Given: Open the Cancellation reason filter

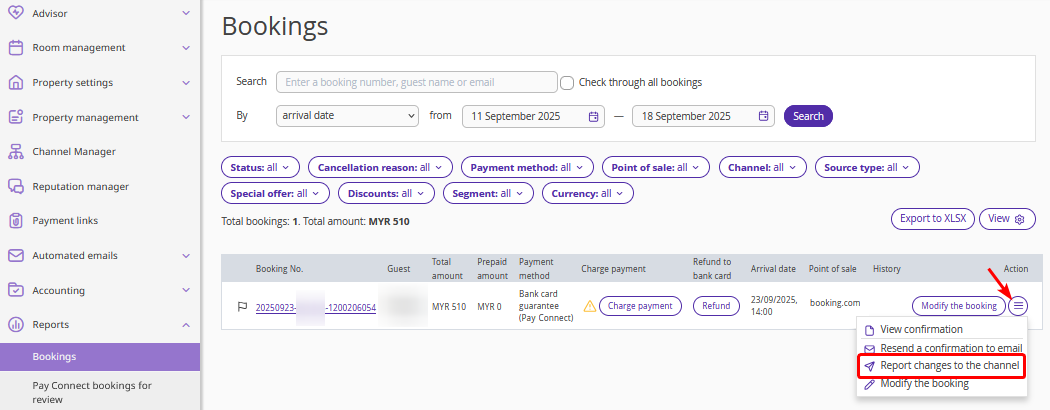Looking at the screenshot, I should (380, 167).
